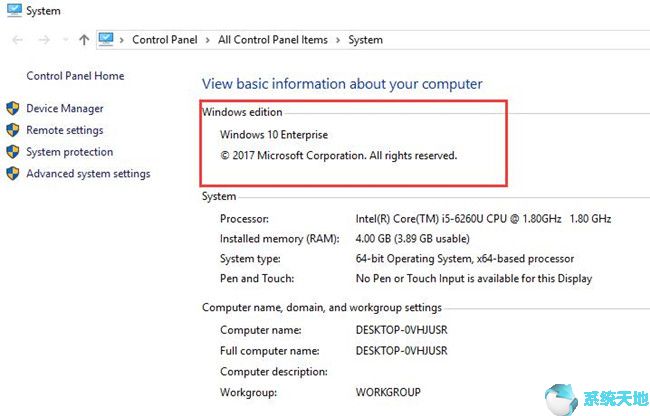Select the System breadcrumb in address bar

pos(365,40)
